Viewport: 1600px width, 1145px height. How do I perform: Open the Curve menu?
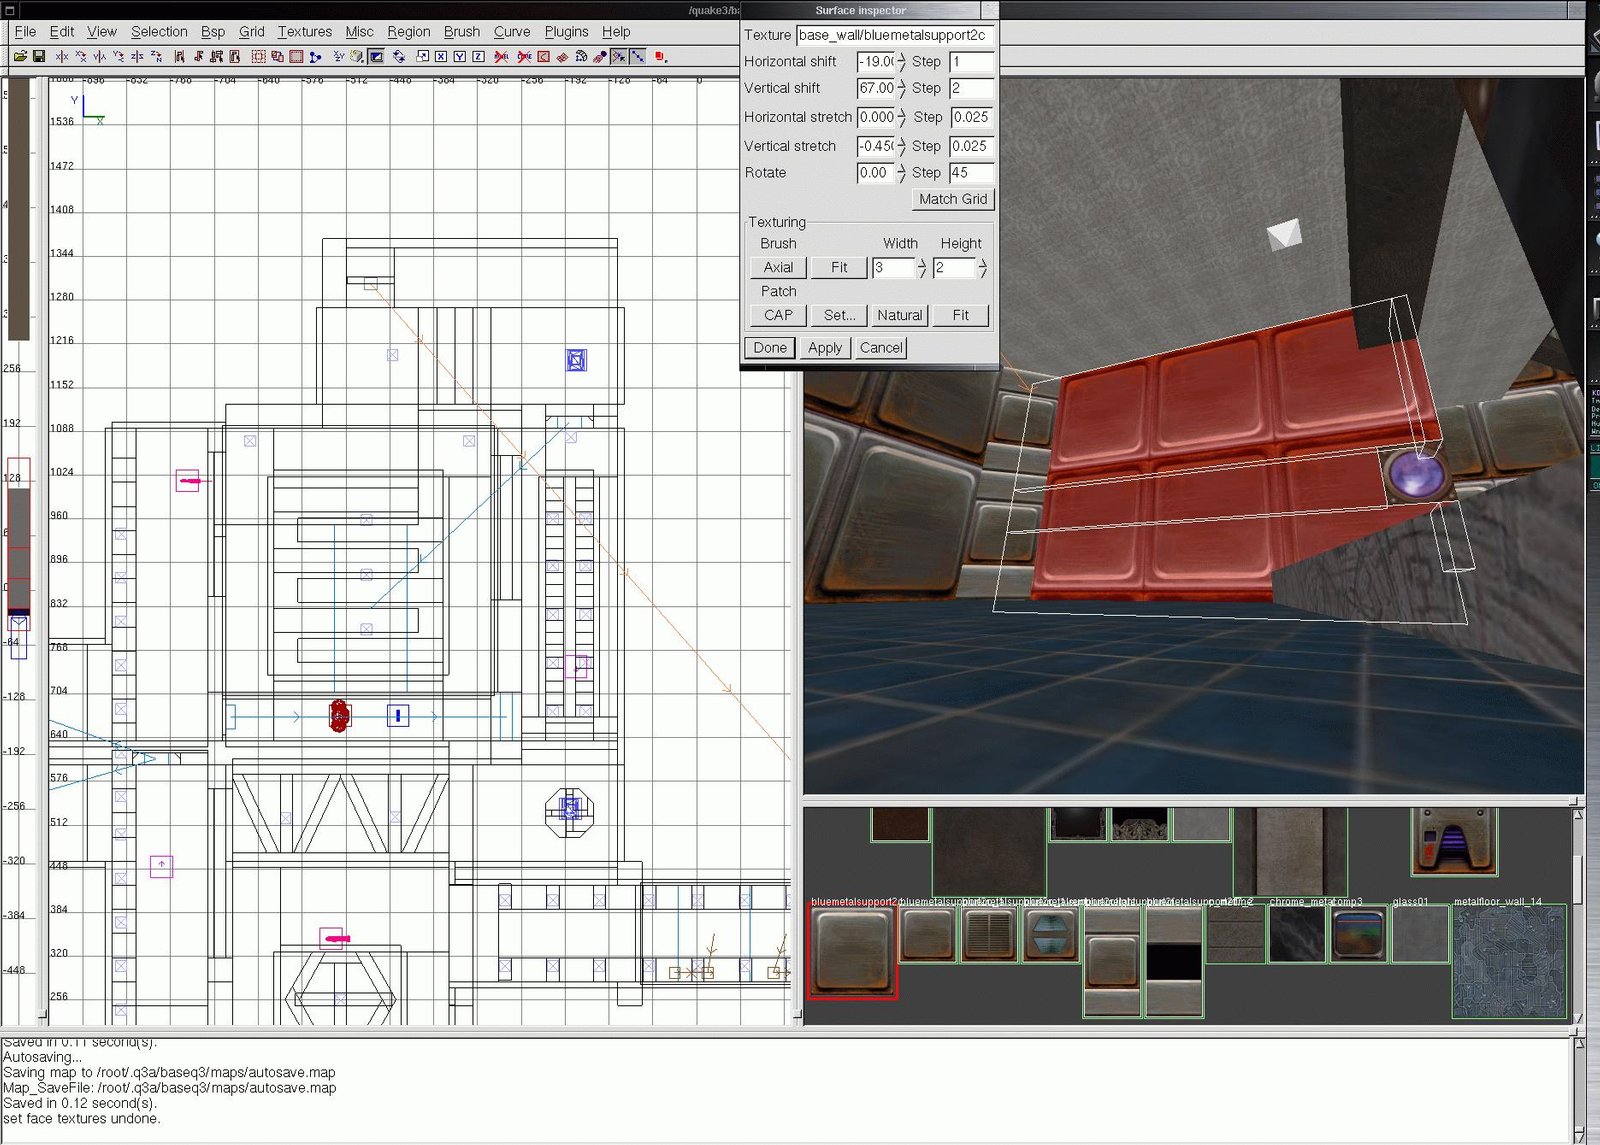point(512,31)
